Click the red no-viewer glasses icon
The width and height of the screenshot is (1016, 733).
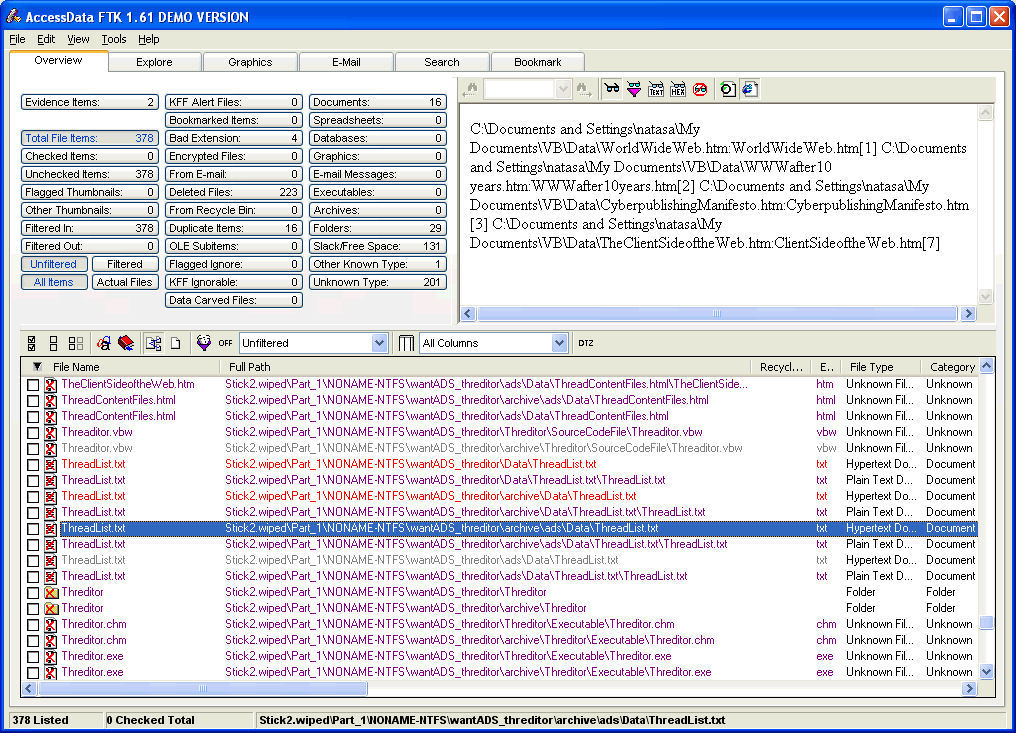point(700,89)
